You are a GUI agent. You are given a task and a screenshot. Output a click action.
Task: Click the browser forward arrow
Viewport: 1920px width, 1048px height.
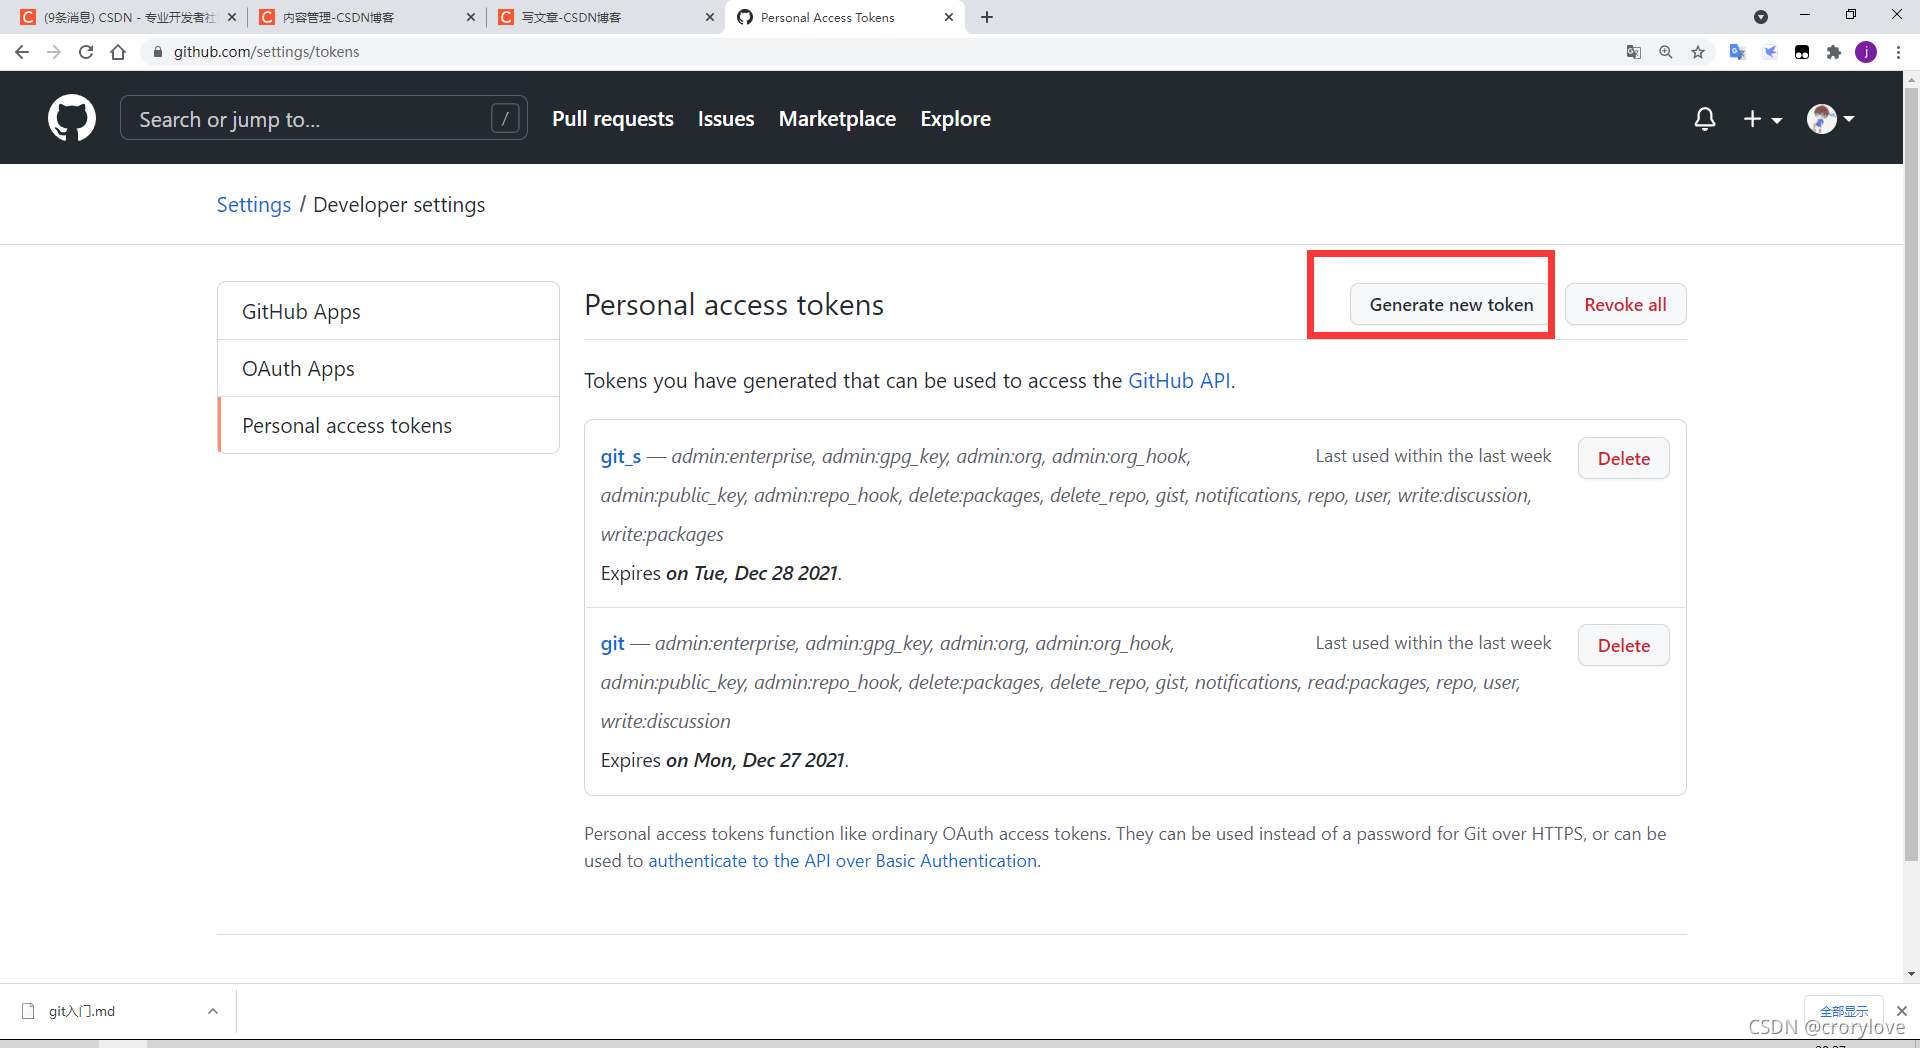(x=54, y=52)
